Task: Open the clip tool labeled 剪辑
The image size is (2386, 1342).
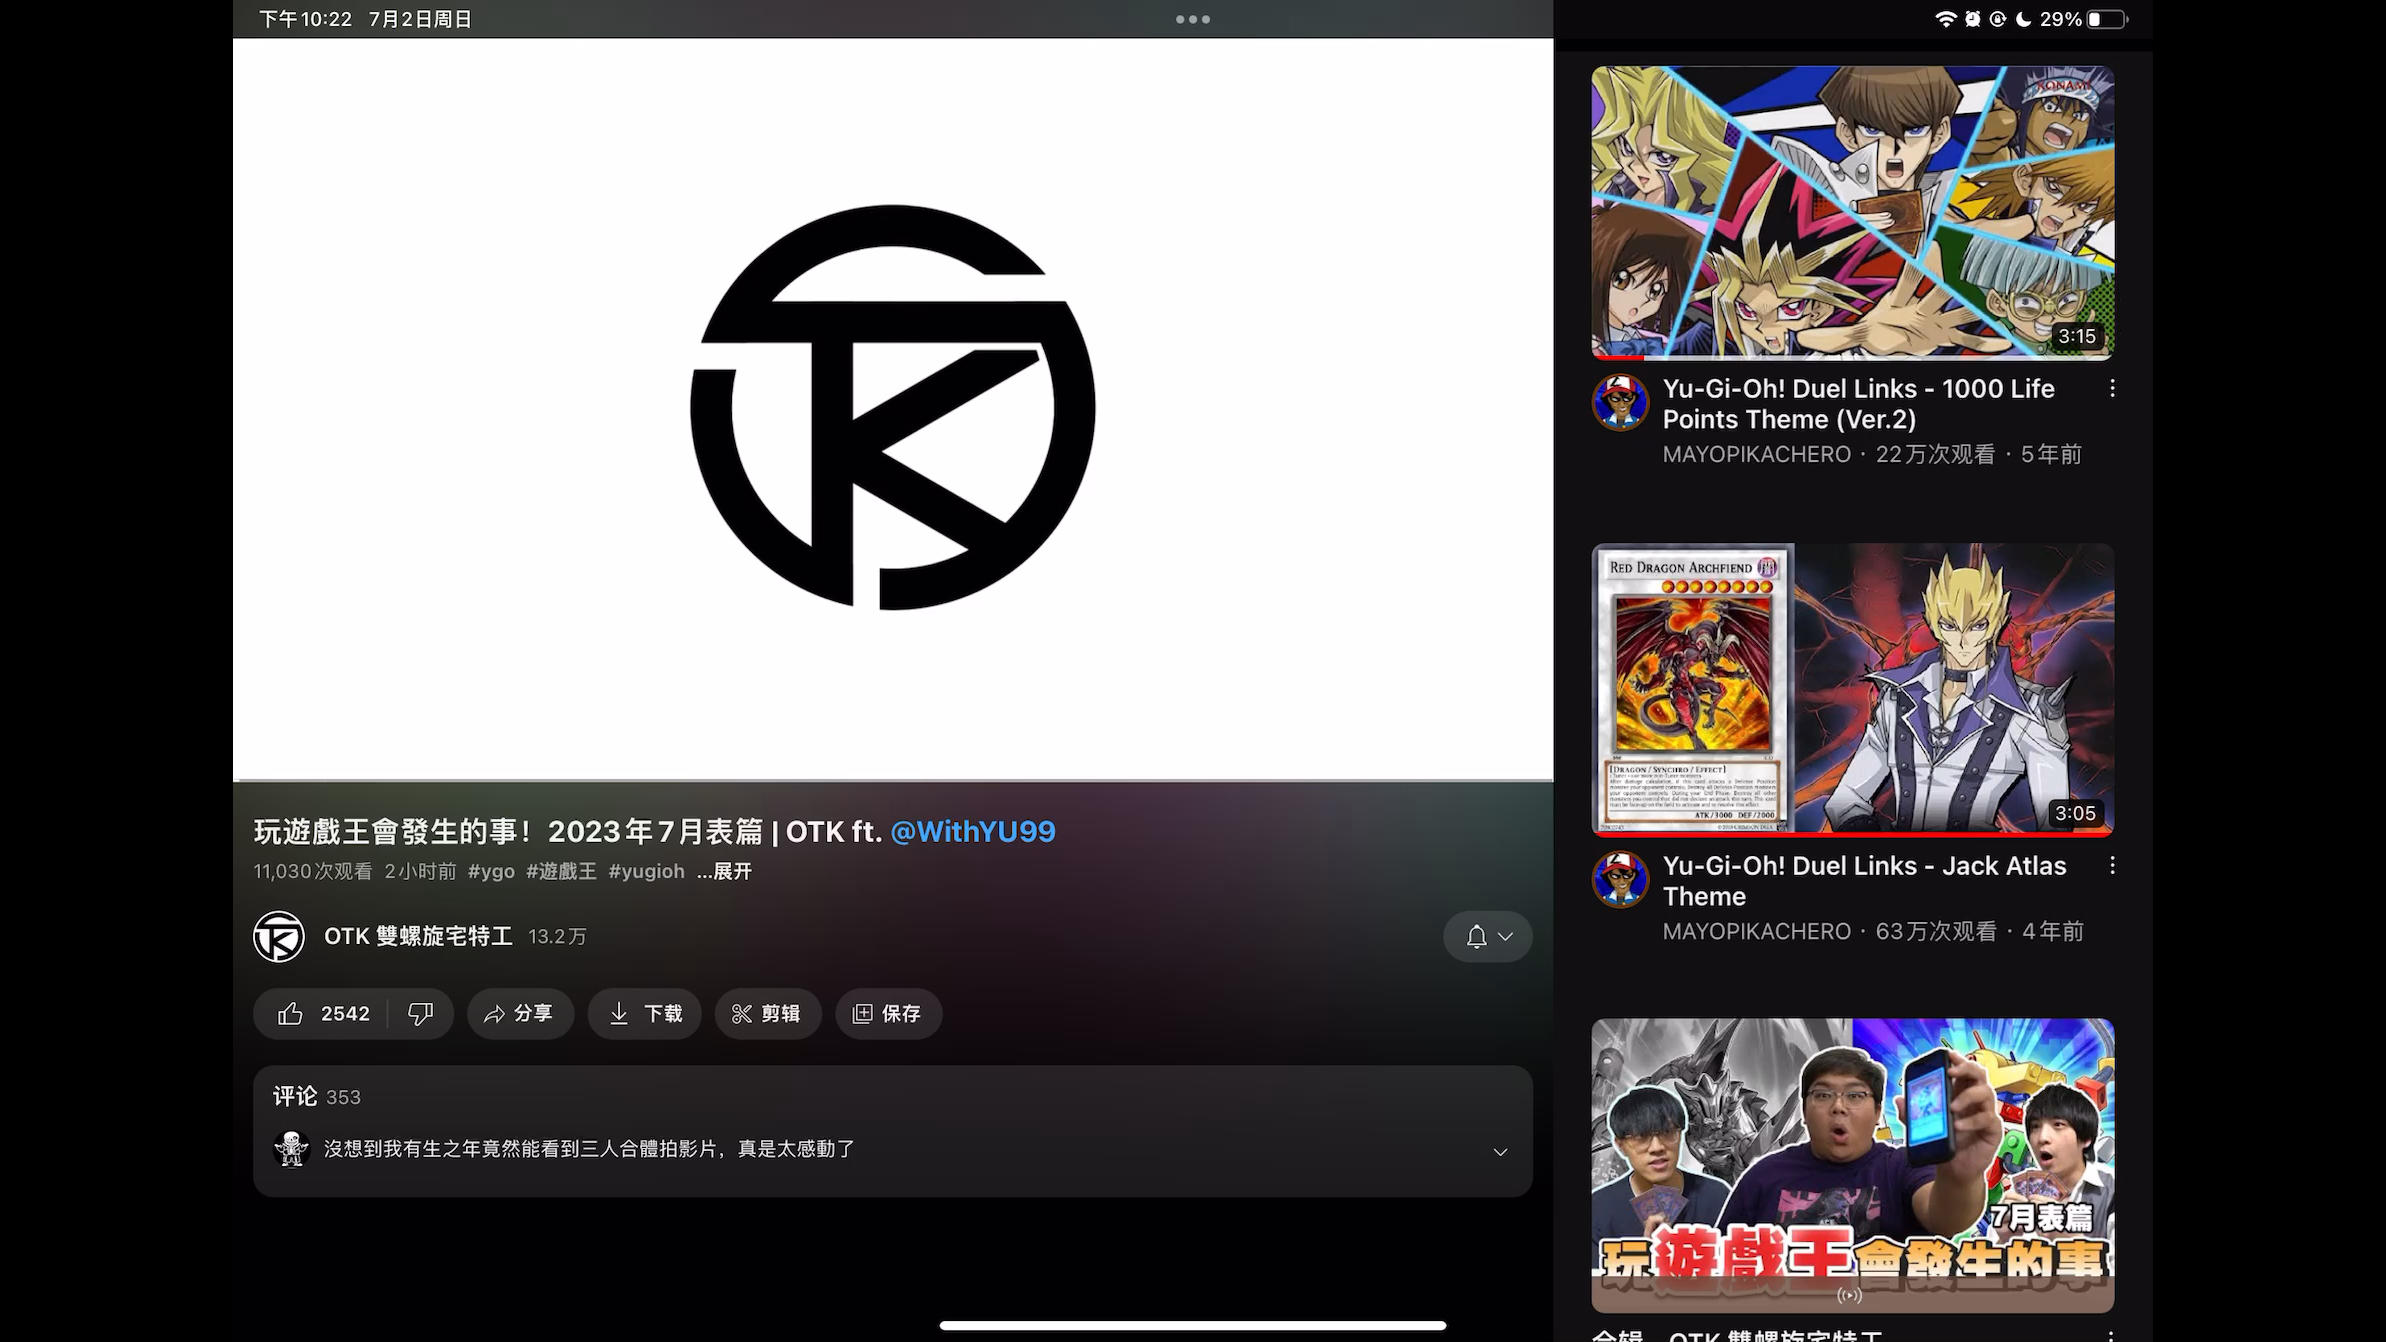Action: pos(767,1014)
